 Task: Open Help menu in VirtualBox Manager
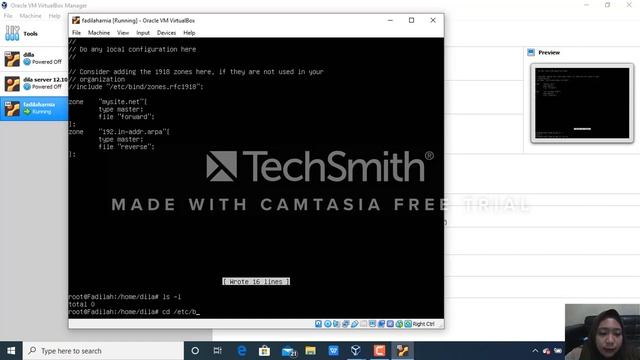(54, 16)
